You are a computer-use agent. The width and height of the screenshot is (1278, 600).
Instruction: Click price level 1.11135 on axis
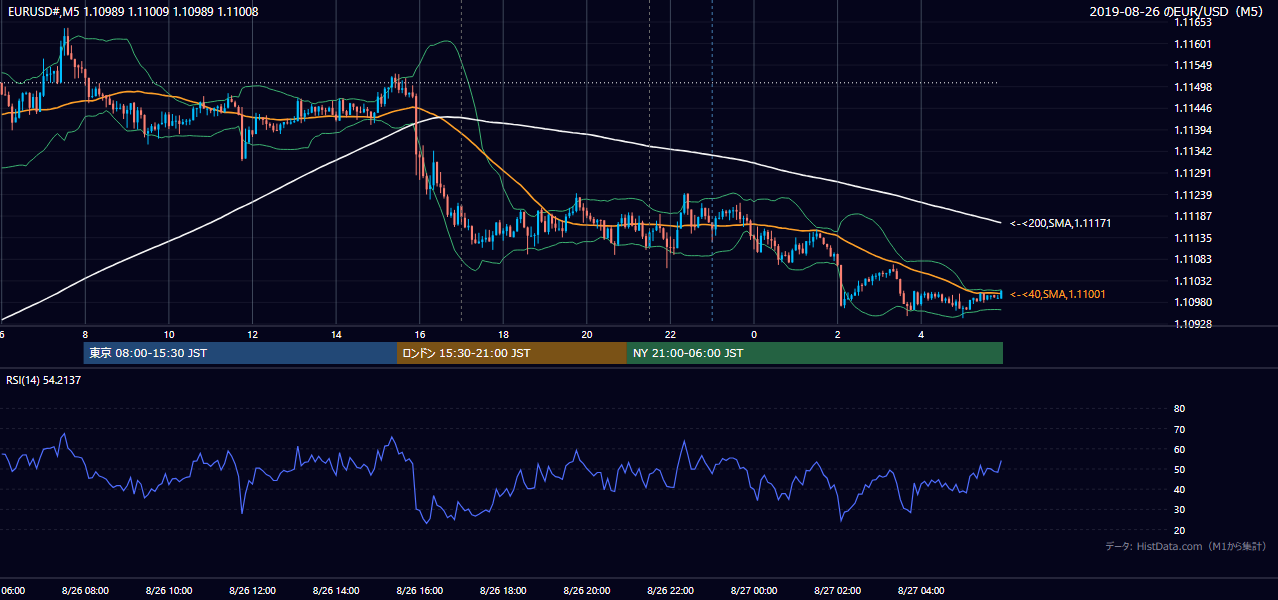click(x=1193, y=238)
